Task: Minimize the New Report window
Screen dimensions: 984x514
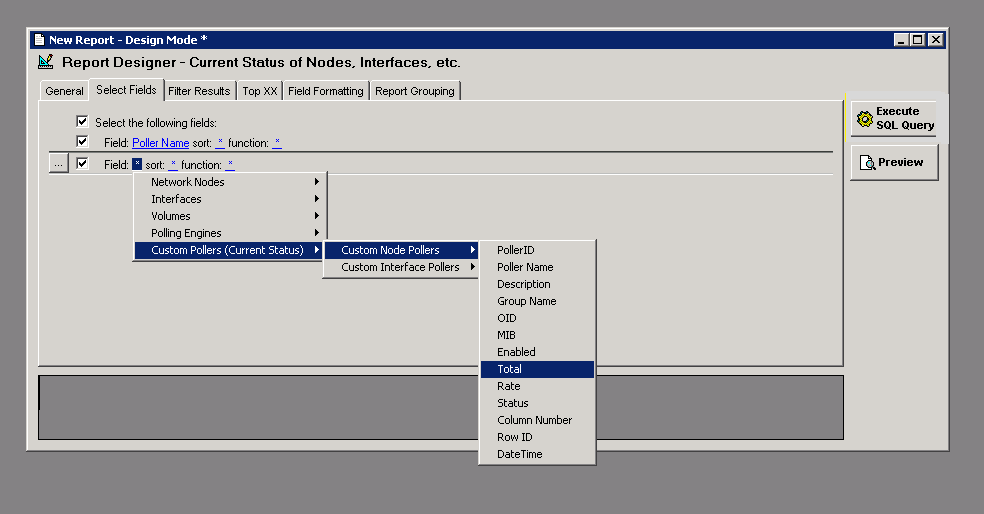Action: [x=901, y=40]
